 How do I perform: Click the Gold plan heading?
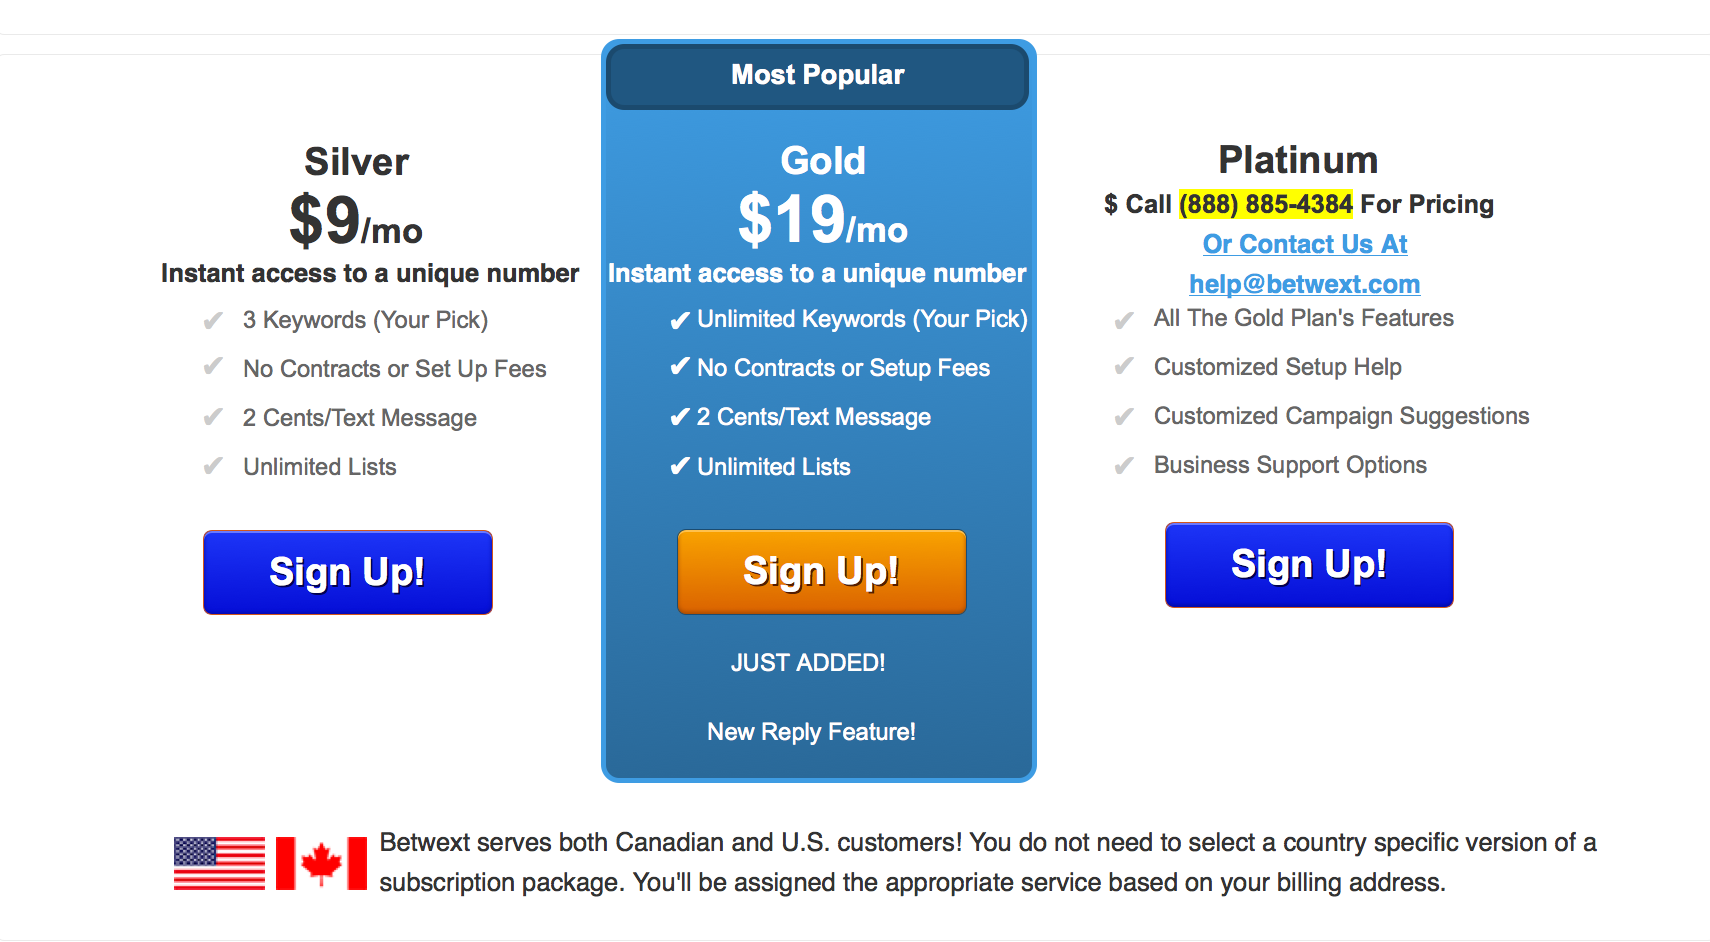point(823,161)
